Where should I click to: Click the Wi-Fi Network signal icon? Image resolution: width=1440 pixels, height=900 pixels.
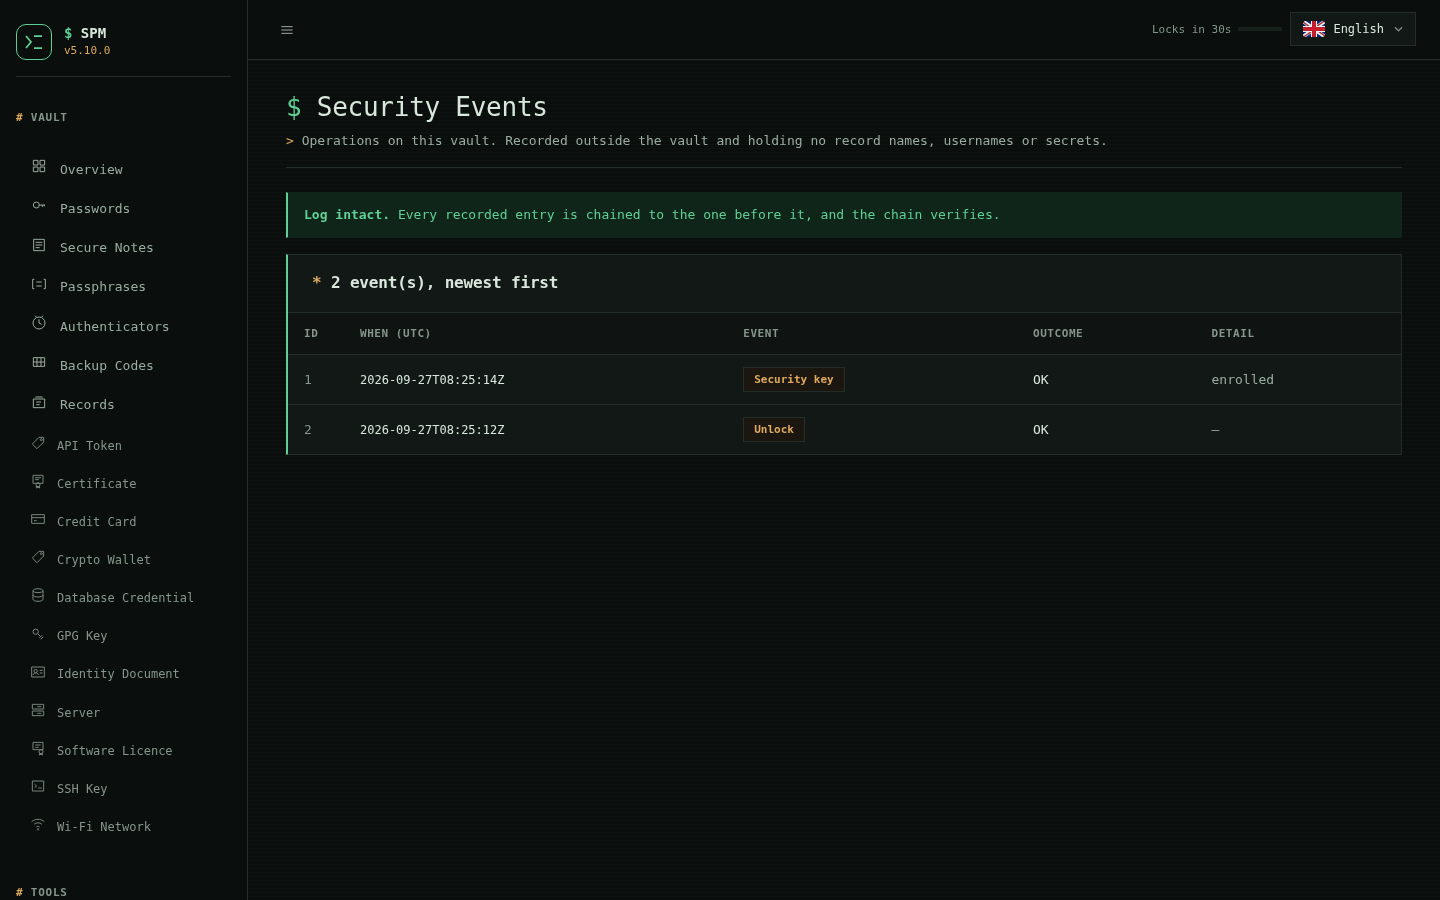pyautogui.click(x=38, y=824)
